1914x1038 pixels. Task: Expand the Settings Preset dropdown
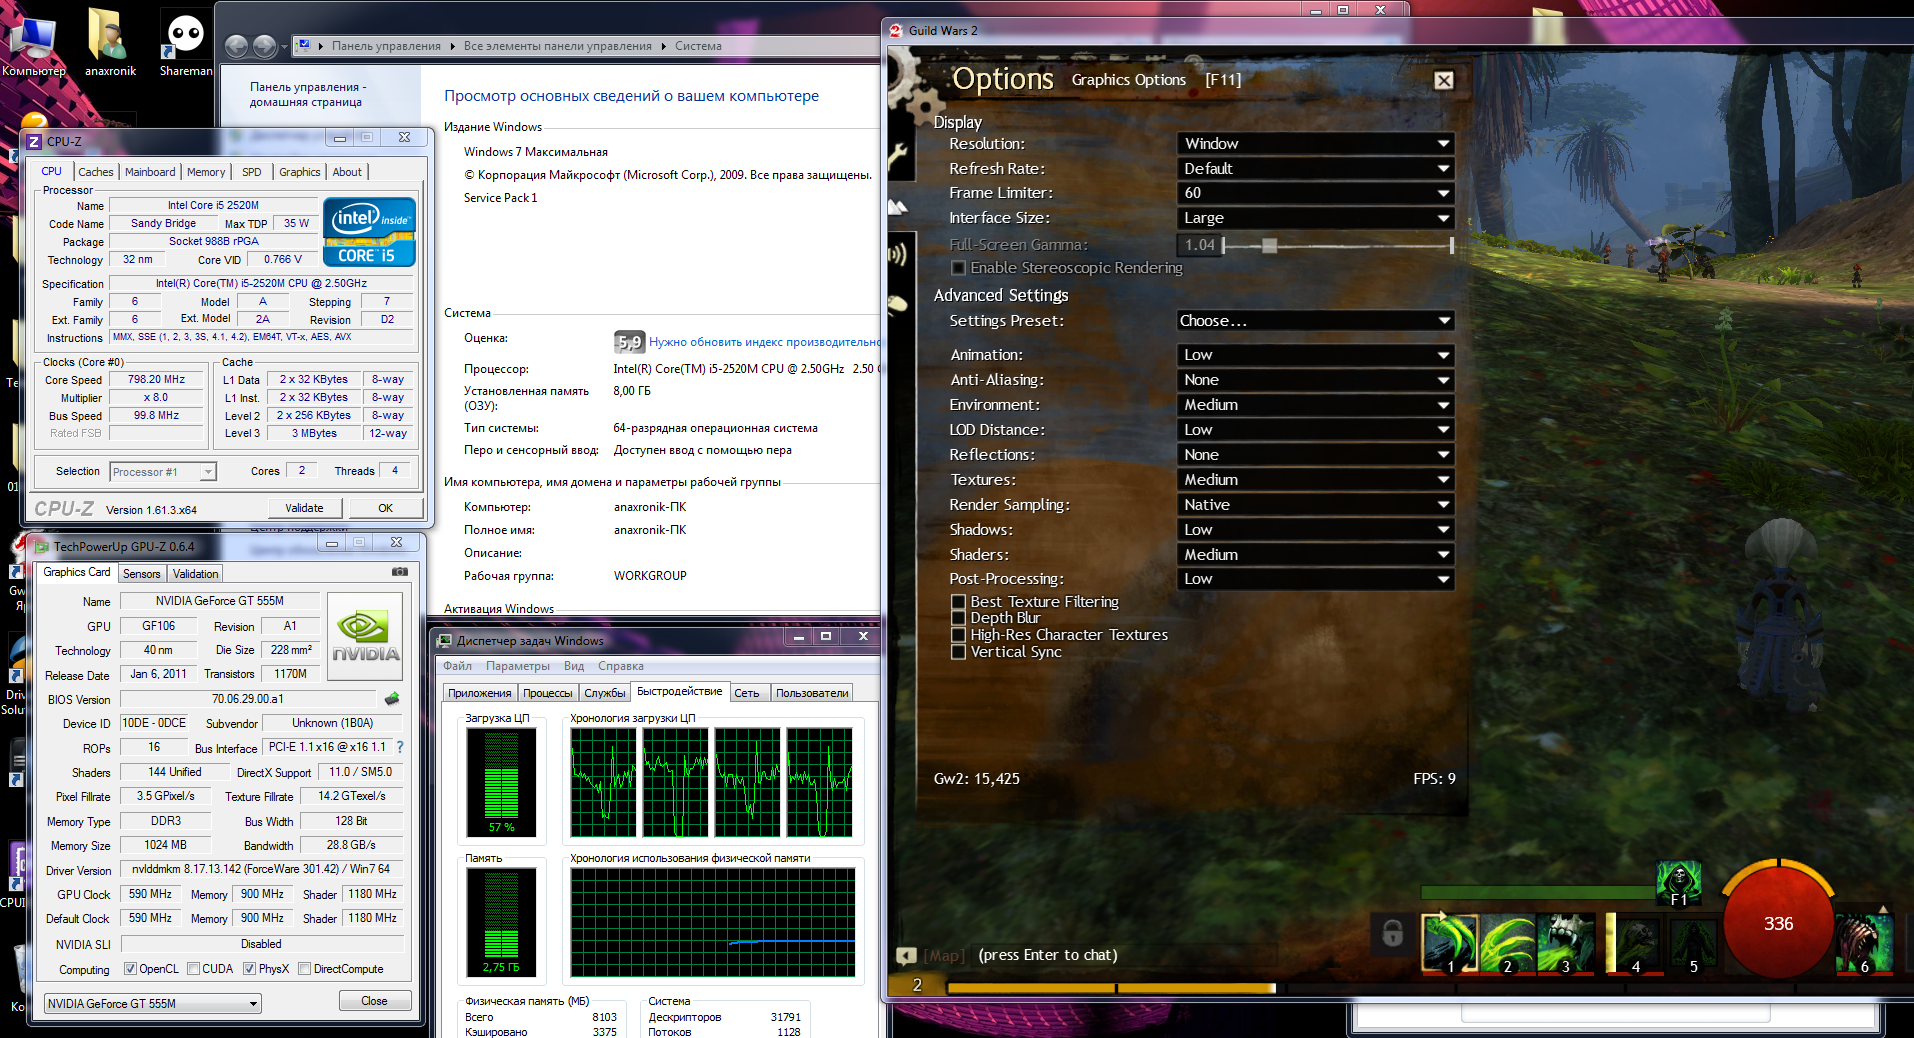tap(1316, 321)
